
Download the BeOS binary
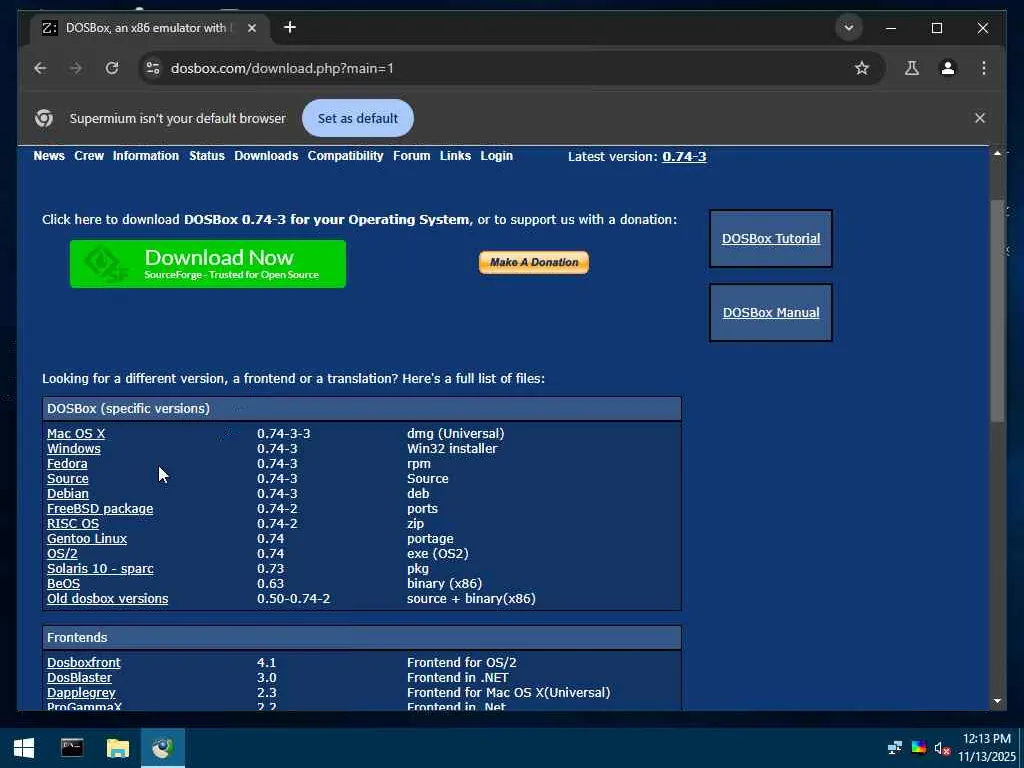tap(63, 584)
